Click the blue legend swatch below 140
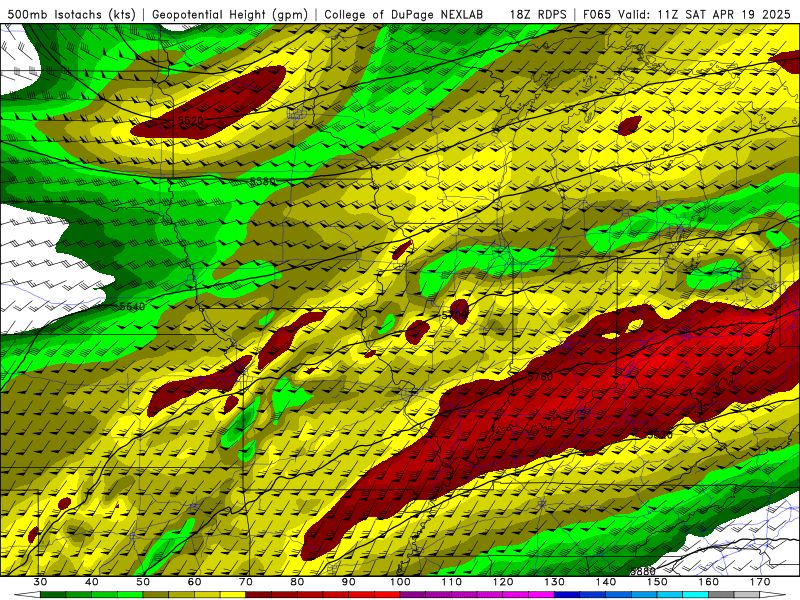Viewport: 800px width, 600px height. (x=593, y=595)
